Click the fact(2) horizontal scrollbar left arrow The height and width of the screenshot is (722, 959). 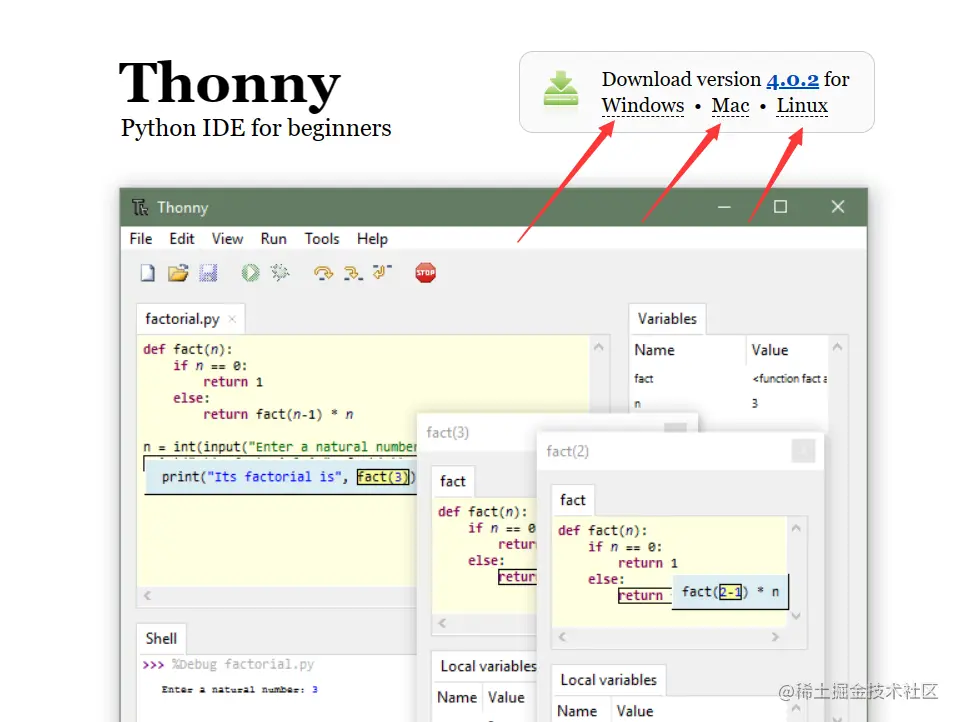click(563, 637)
